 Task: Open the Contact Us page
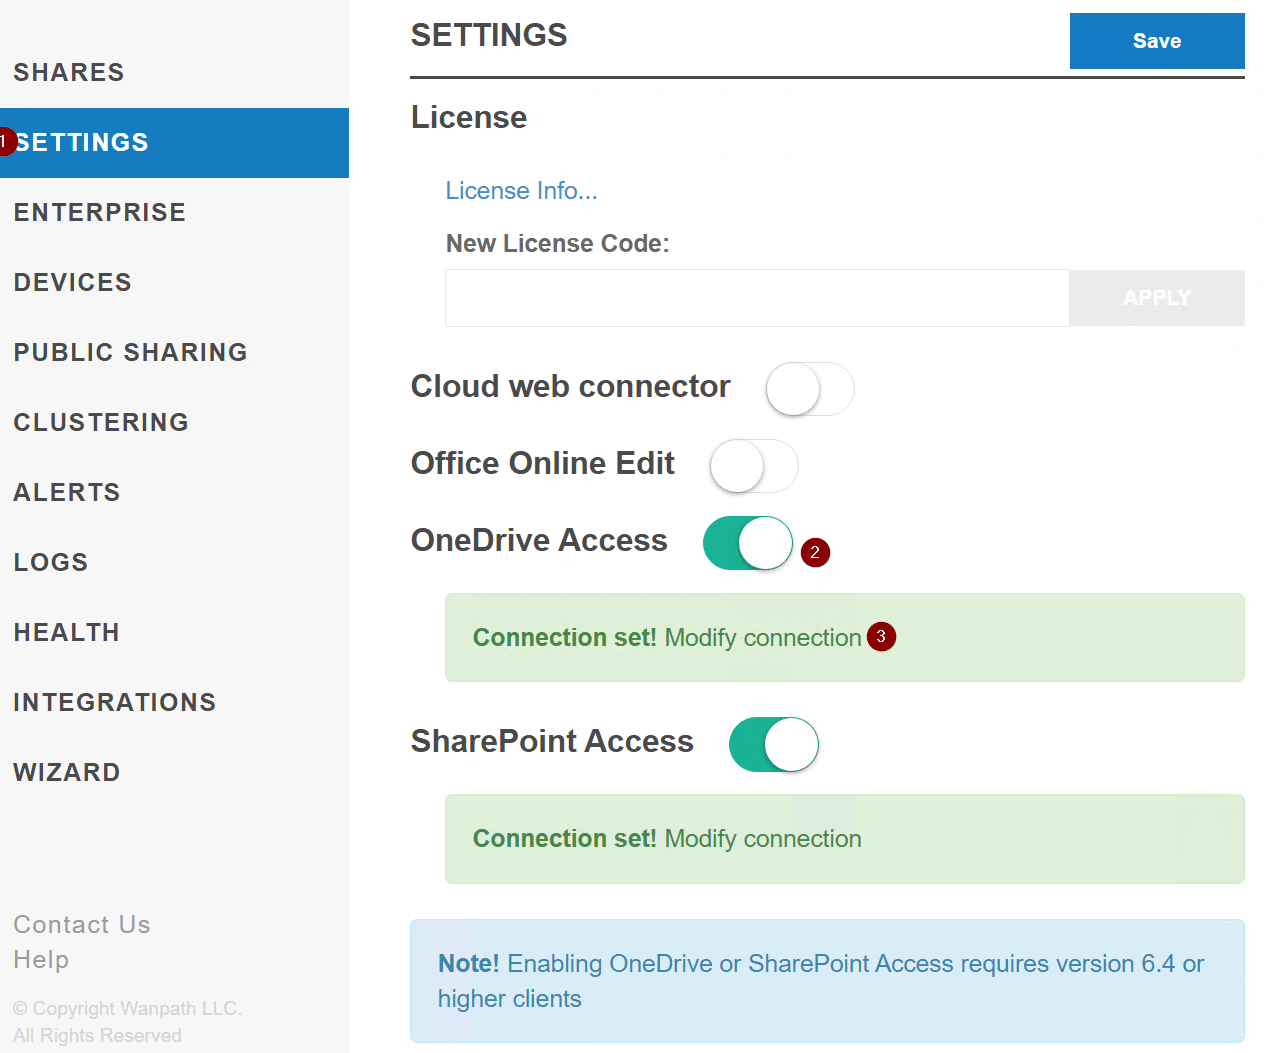pos(81,924)
